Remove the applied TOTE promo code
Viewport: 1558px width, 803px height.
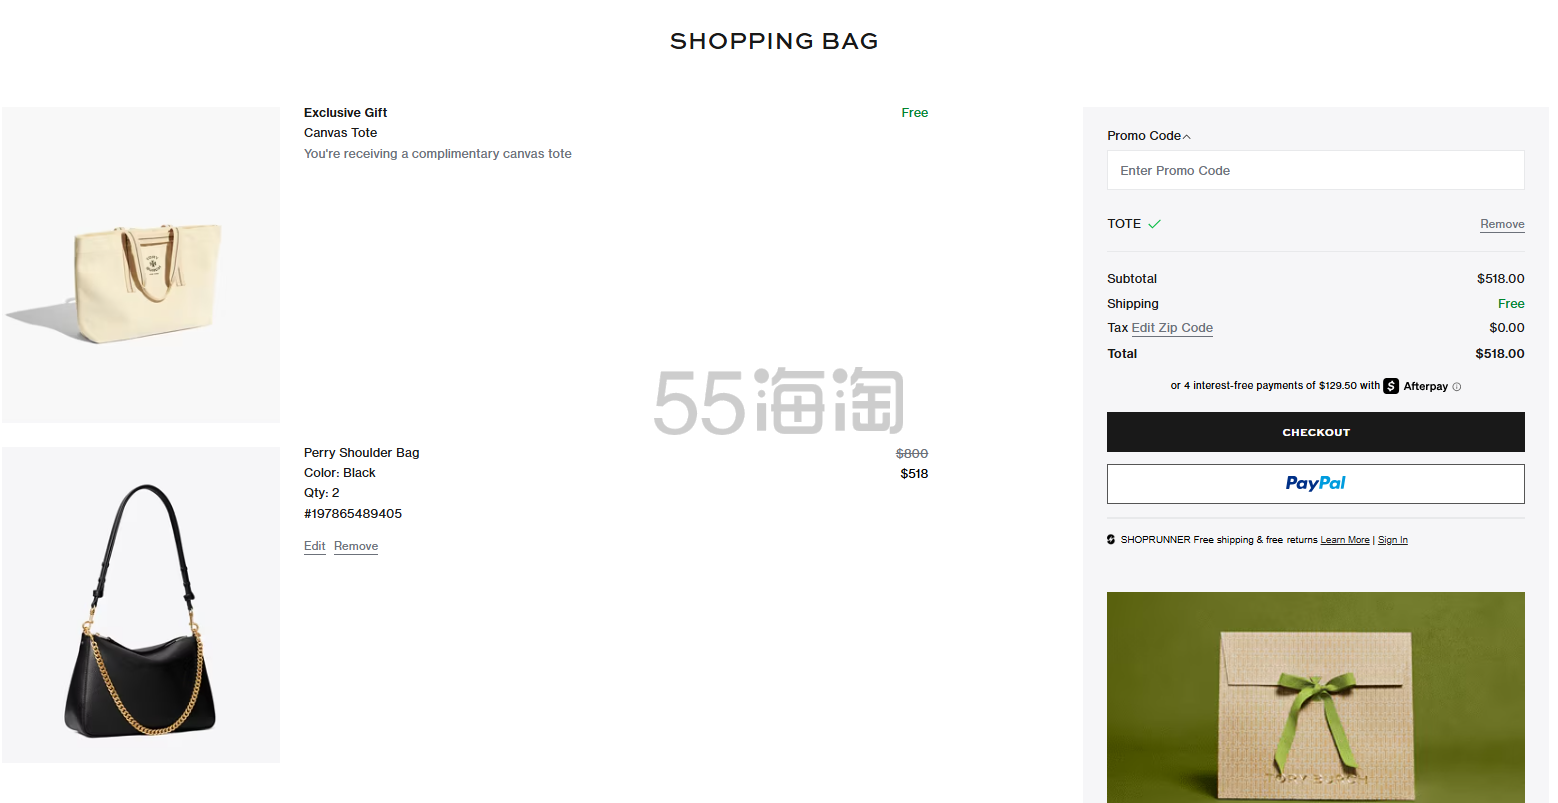[1501, 224]
